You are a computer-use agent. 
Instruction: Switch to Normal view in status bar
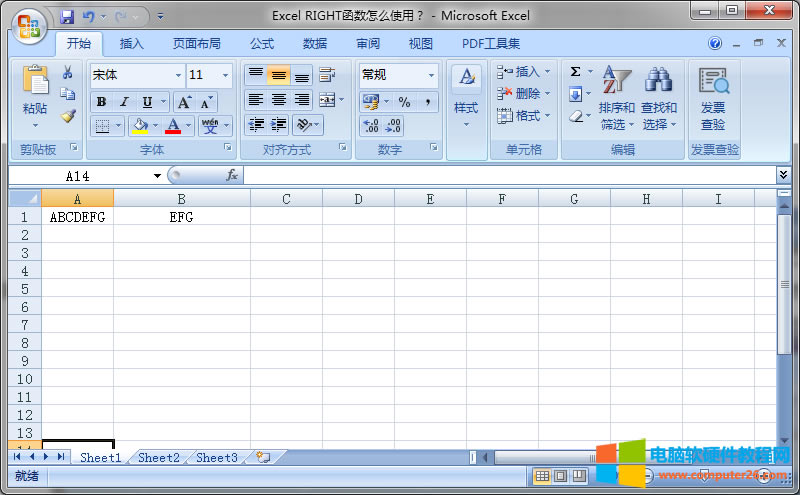point(542,476)
